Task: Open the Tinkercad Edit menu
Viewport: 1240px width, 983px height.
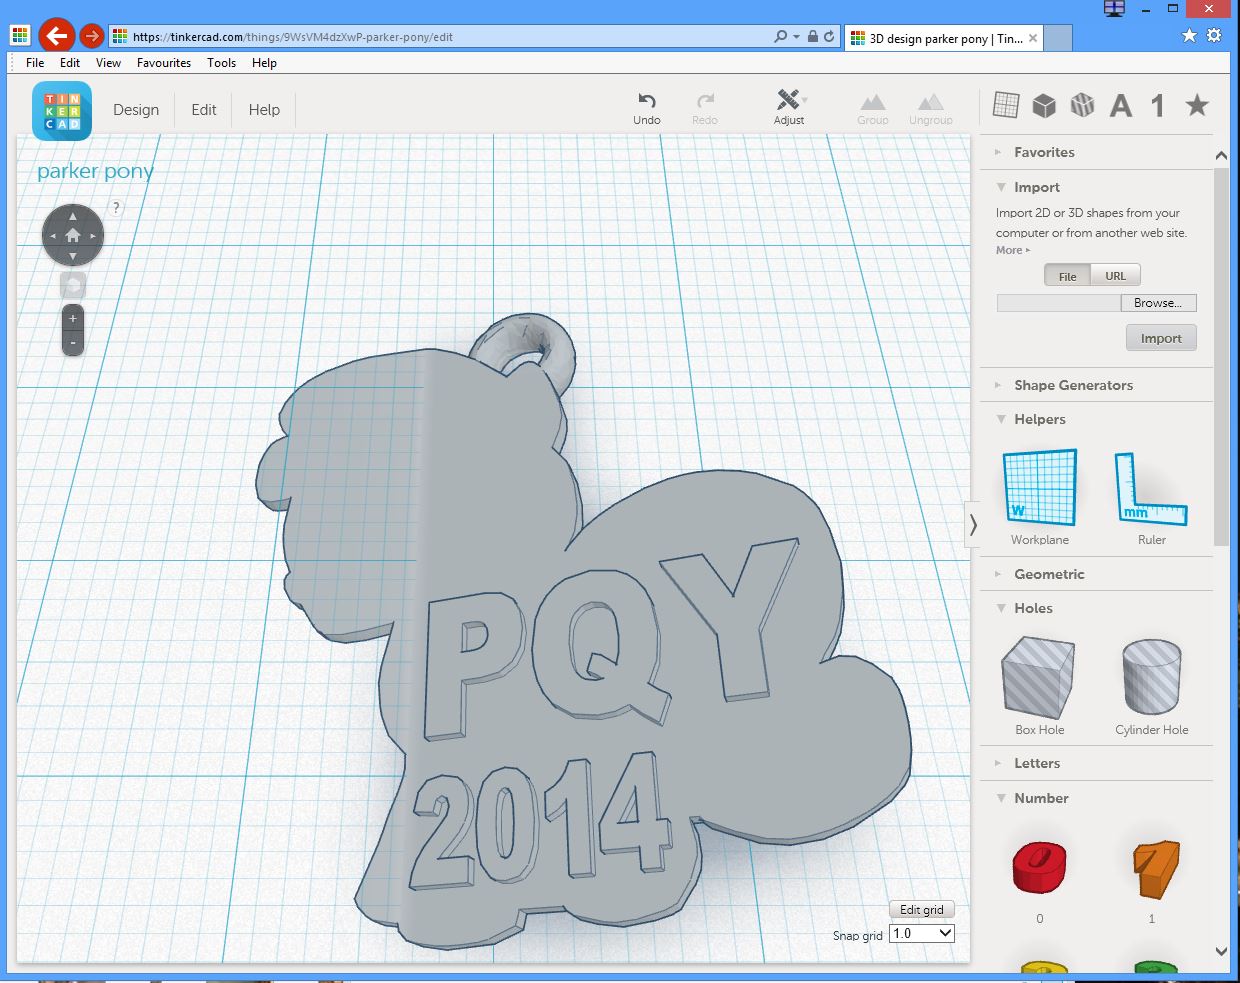Action: [x=204, y=110]
